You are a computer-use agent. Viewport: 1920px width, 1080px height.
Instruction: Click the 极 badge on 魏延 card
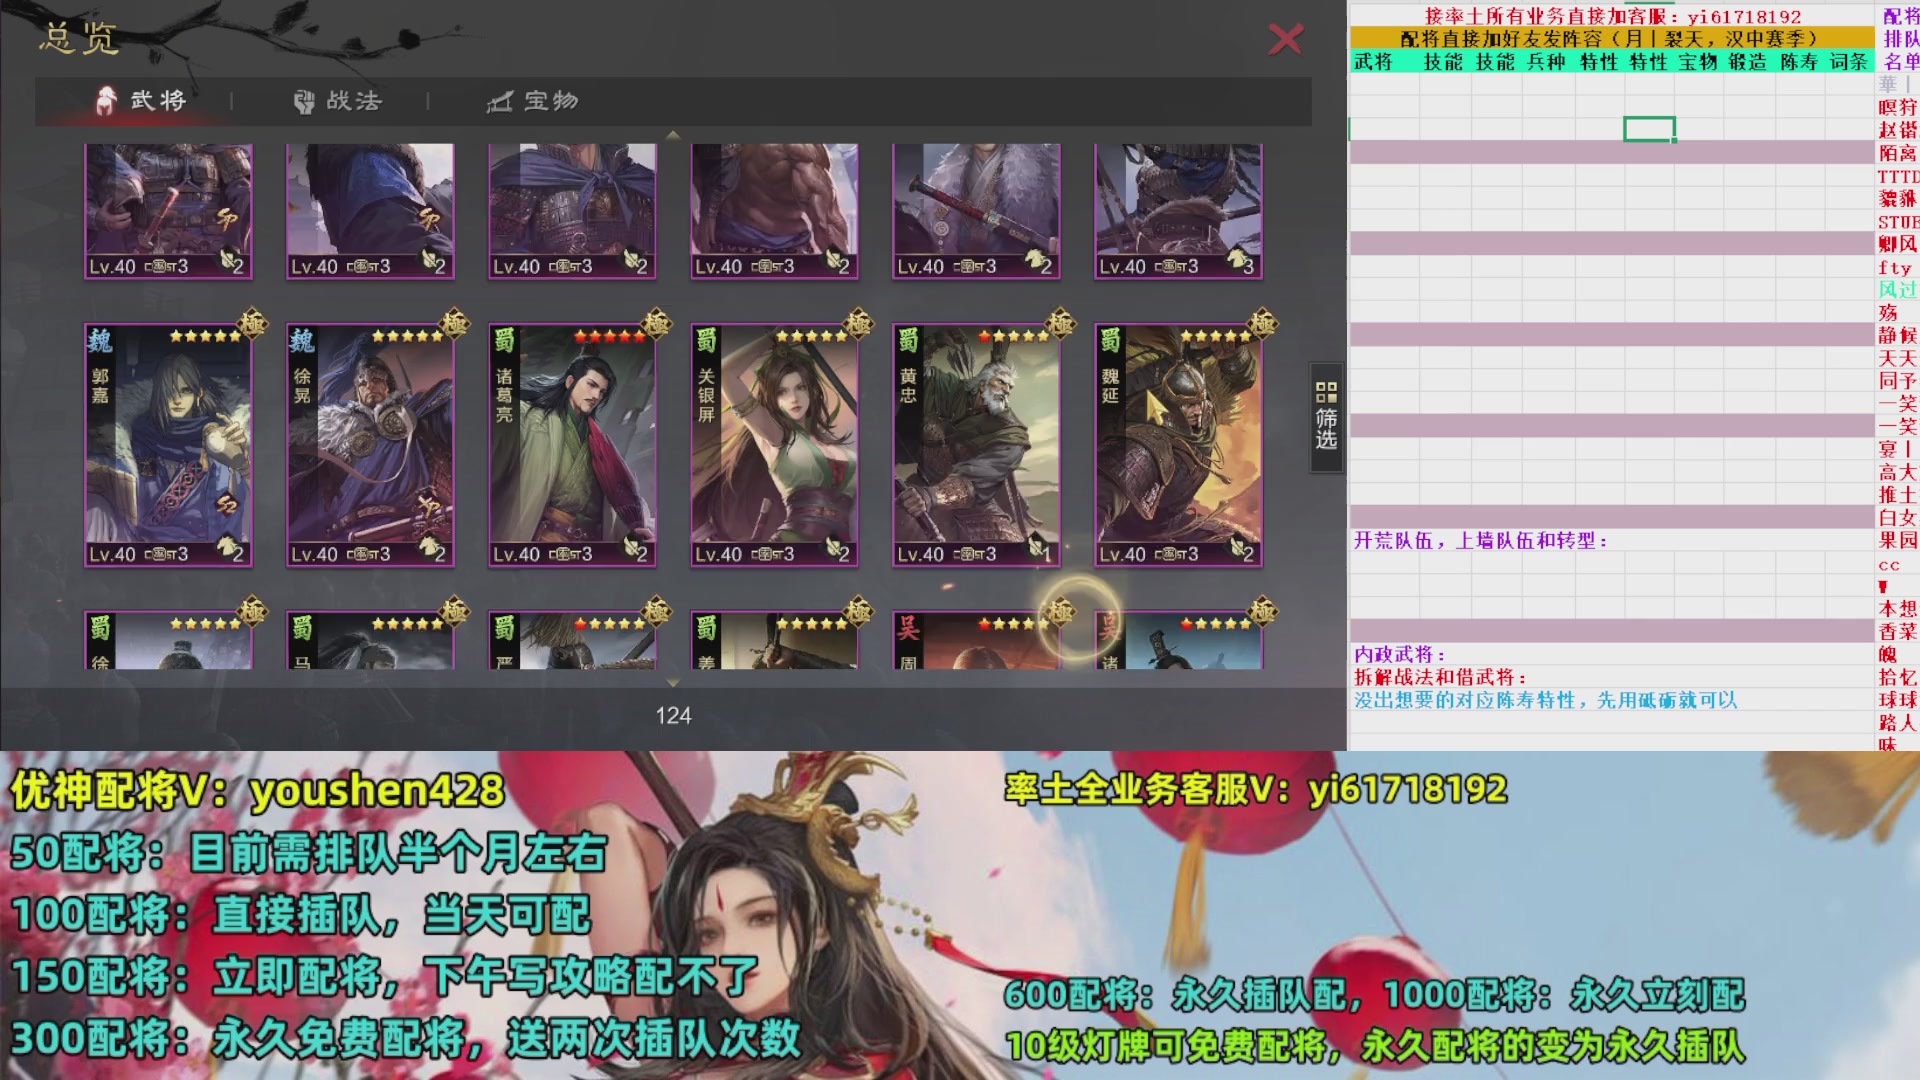[1262, 324]
